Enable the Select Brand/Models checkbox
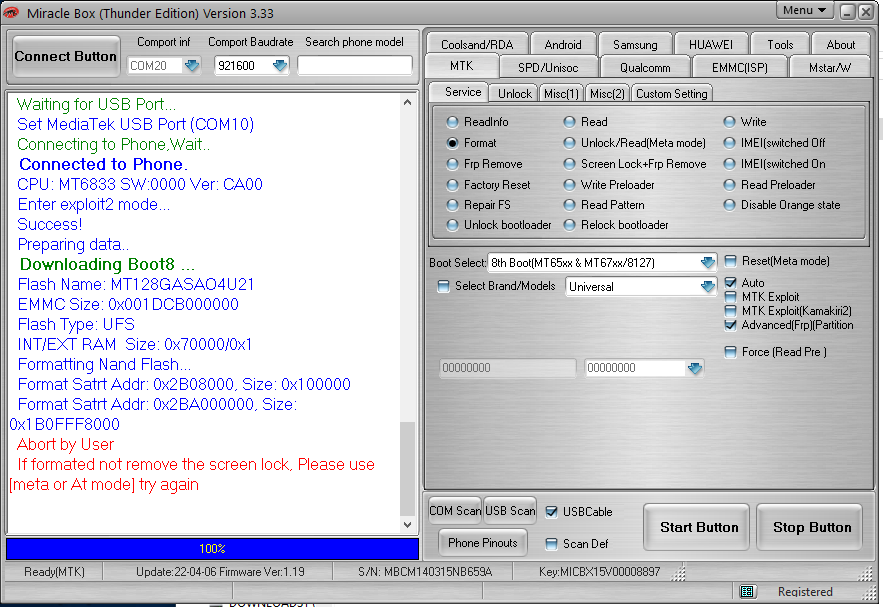Image resolution: width=883 pixels, height=607 pixels. (444, 286)
